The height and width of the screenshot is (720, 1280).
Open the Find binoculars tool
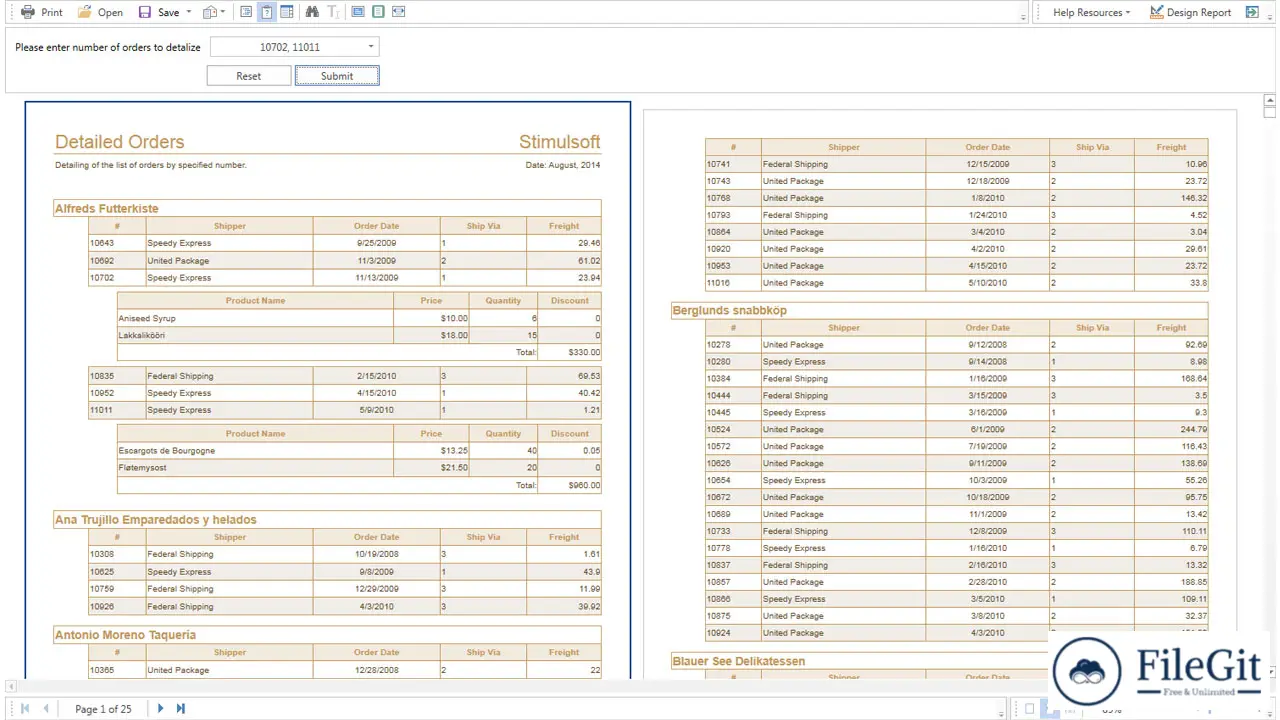tap(312, 12)
